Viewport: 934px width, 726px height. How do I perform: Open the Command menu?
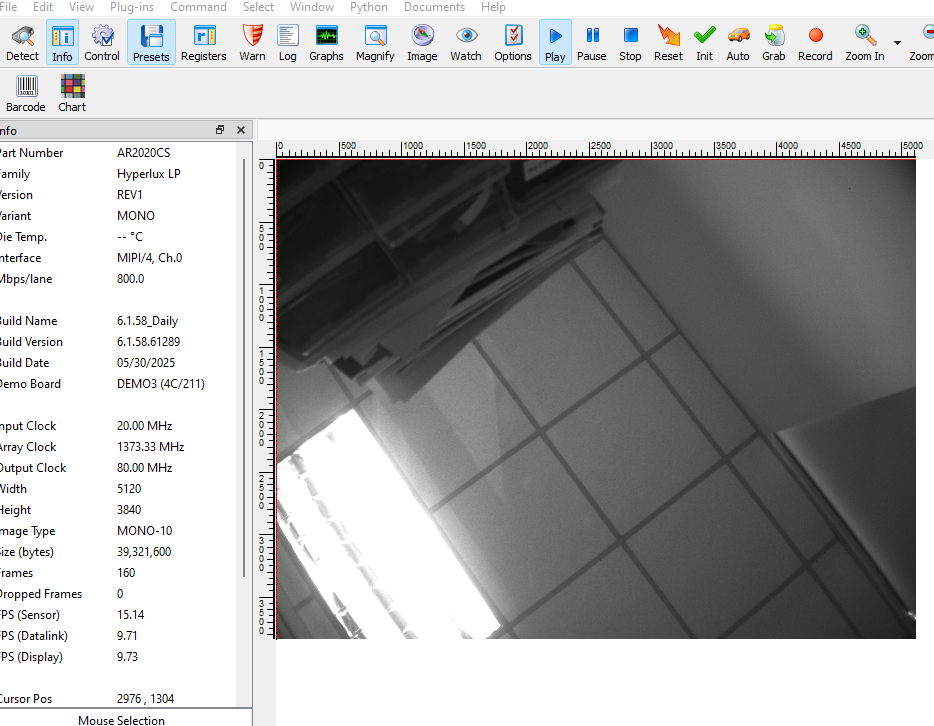coord(198,7)
